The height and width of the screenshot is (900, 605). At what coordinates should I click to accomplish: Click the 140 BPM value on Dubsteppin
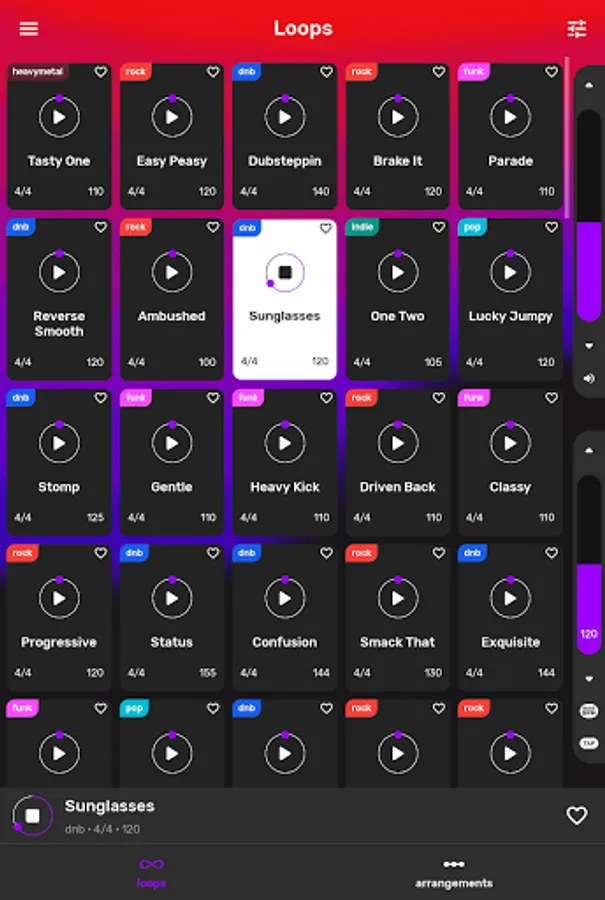tap(321, 191)
